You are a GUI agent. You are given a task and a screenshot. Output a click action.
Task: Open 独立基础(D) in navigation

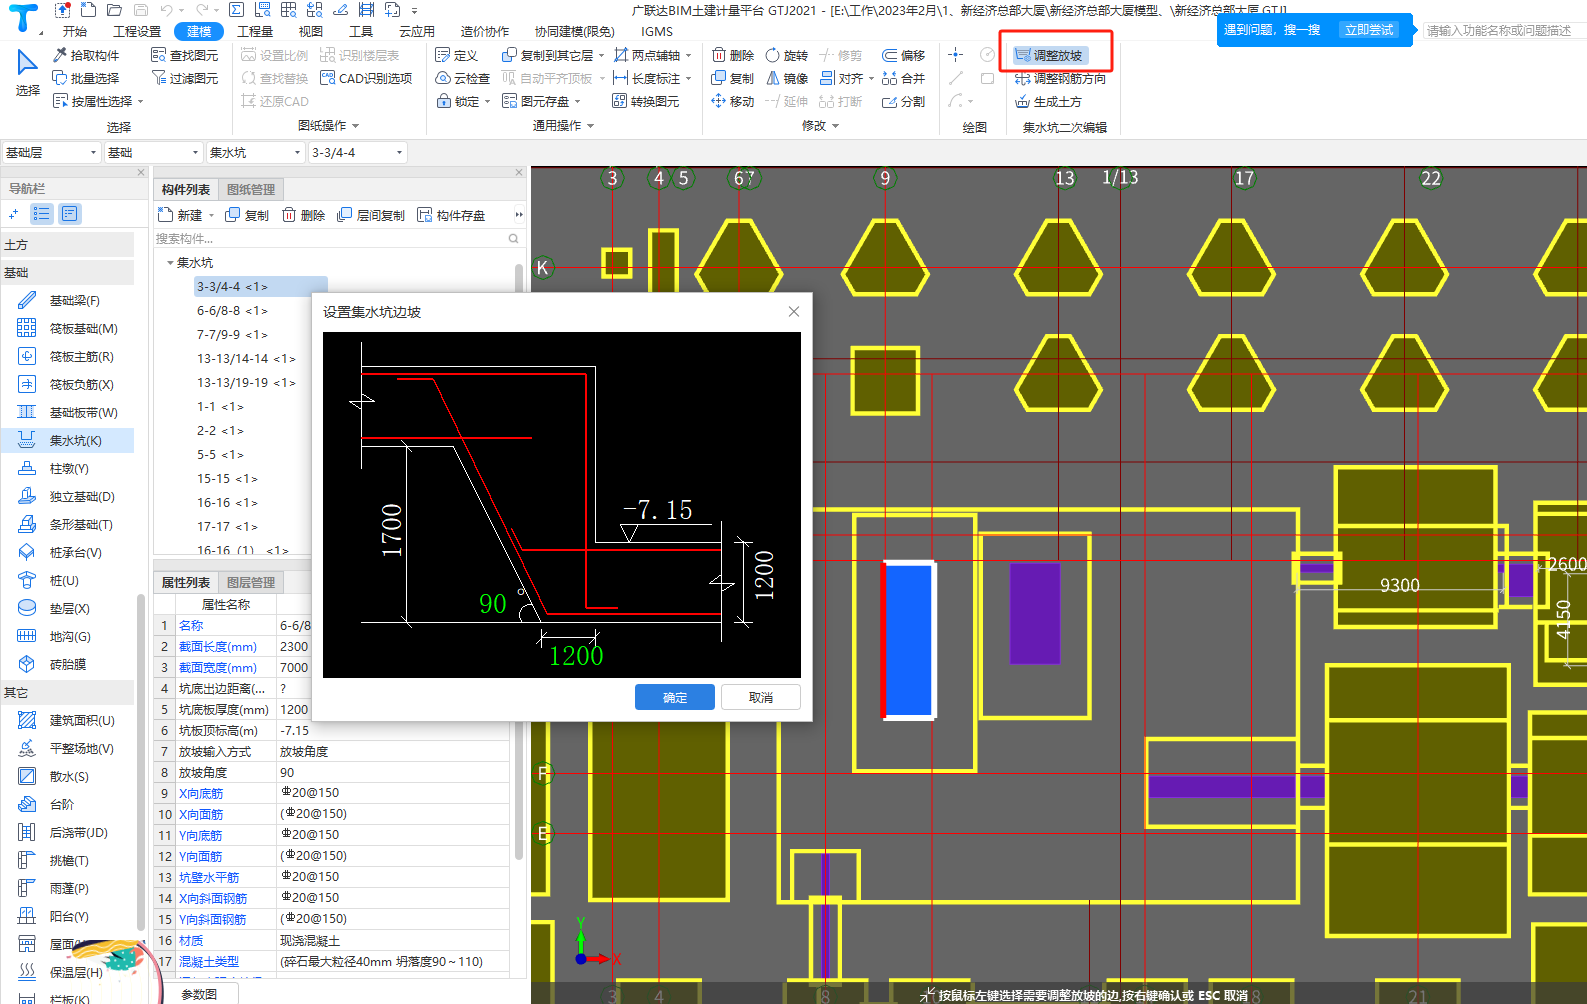66,496
